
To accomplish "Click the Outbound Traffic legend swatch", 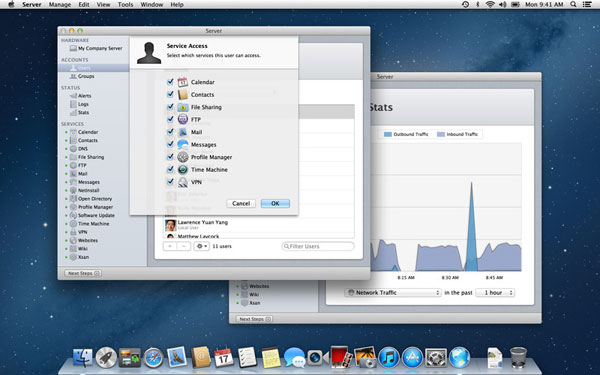I will [388, 134].
